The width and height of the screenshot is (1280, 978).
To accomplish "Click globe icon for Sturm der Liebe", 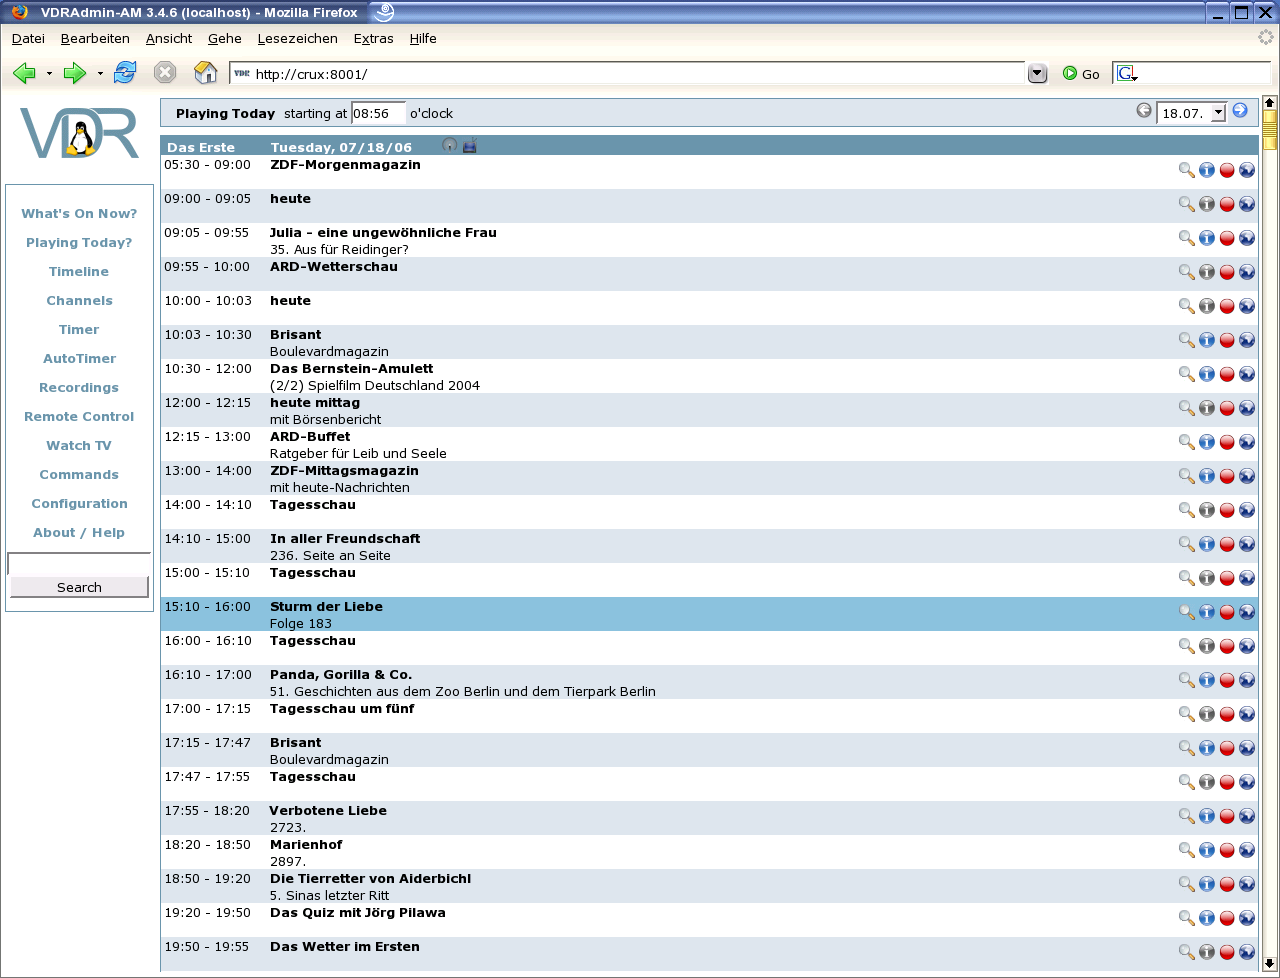I will (1247, 612).
